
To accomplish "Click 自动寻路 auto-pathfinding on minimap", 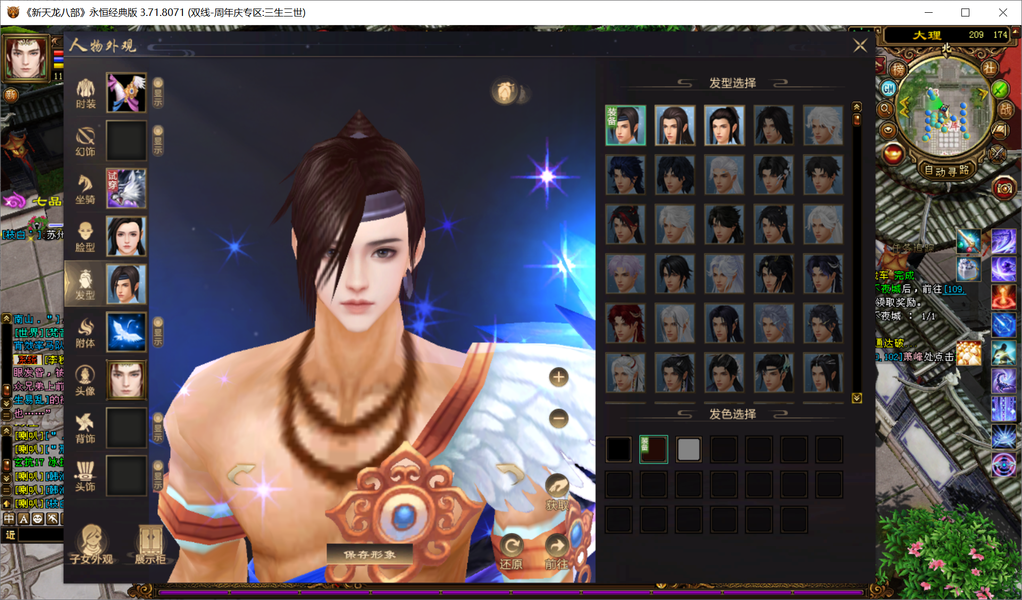I will [946, 171].
